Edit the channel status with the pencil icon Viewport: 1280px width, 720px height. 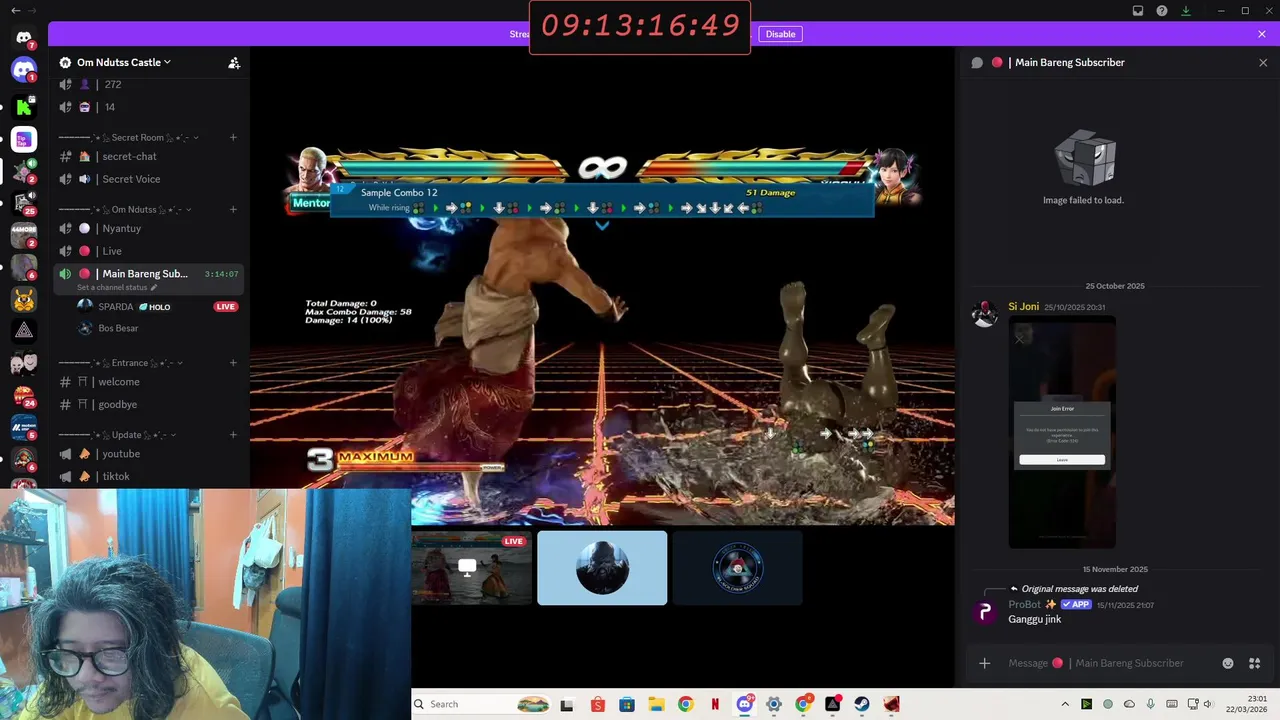[x=154, y=288]
